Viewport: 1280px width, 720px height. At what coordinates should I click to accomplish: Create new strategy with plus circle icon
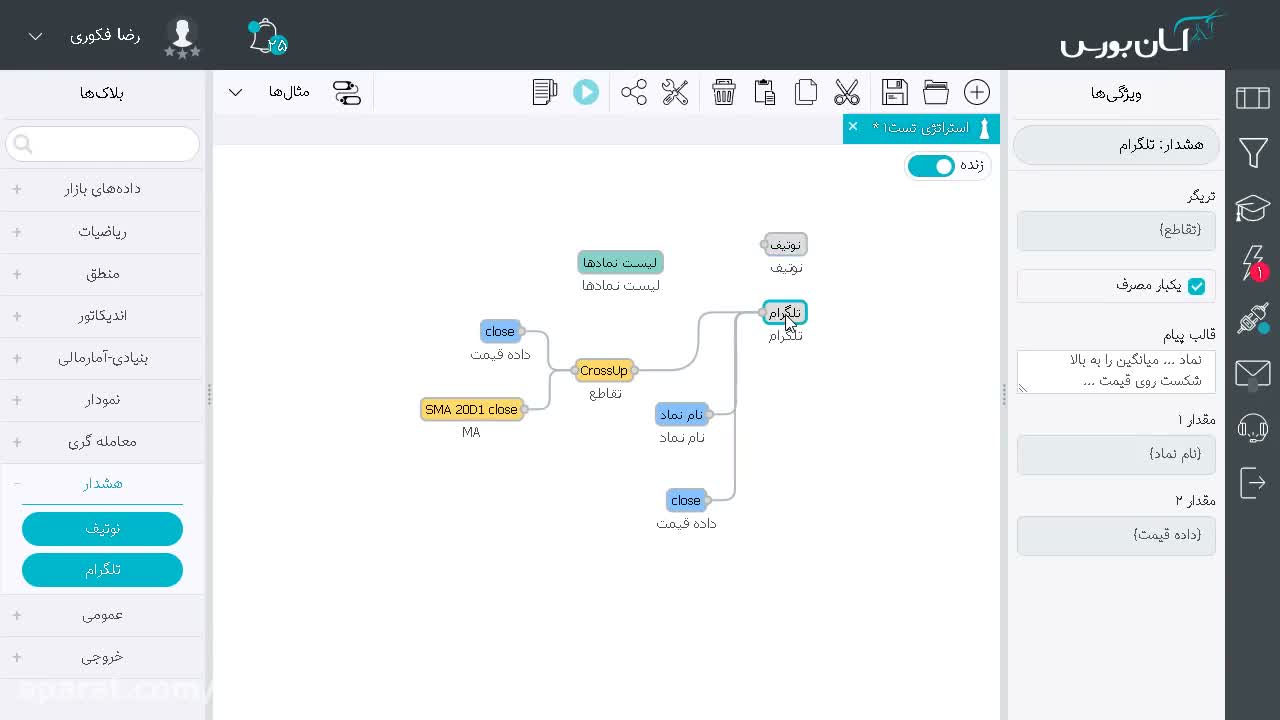[977, 92]
